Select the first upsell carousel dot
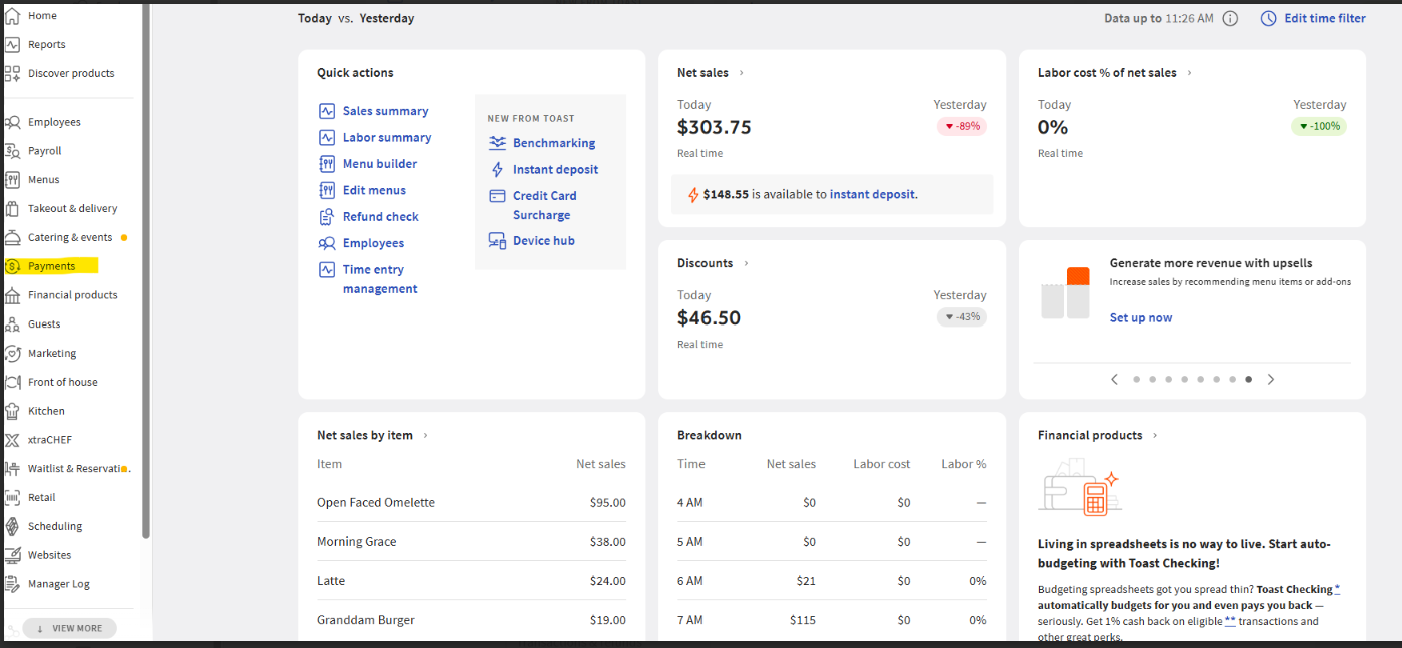 [x=1137, y=379]
